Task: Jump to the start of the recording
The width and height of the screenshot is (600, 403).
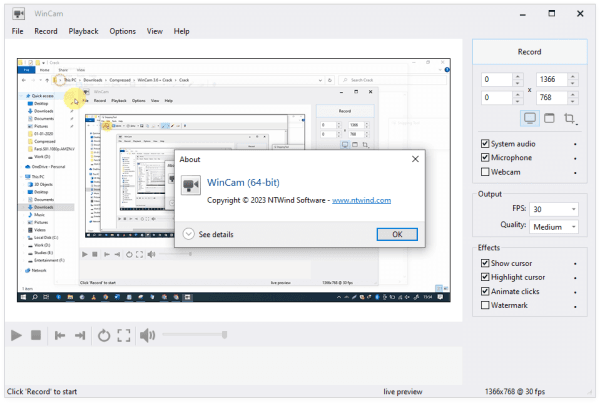Action: (60, 336)
